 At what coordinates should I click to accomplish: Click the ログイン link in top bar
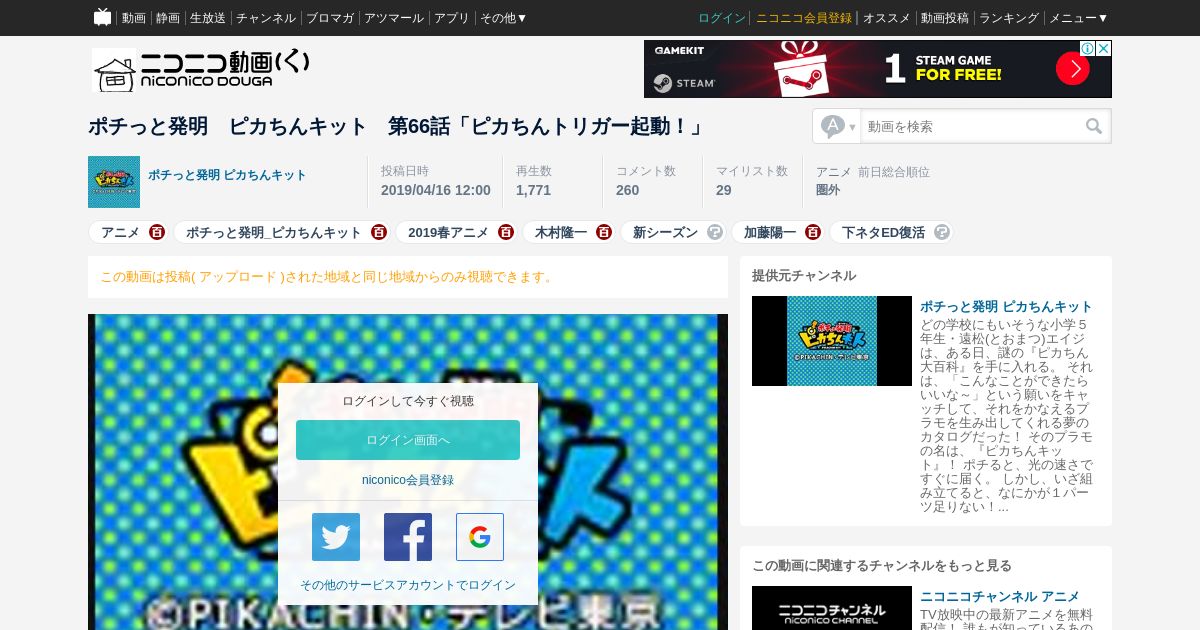tap(722, 18)
